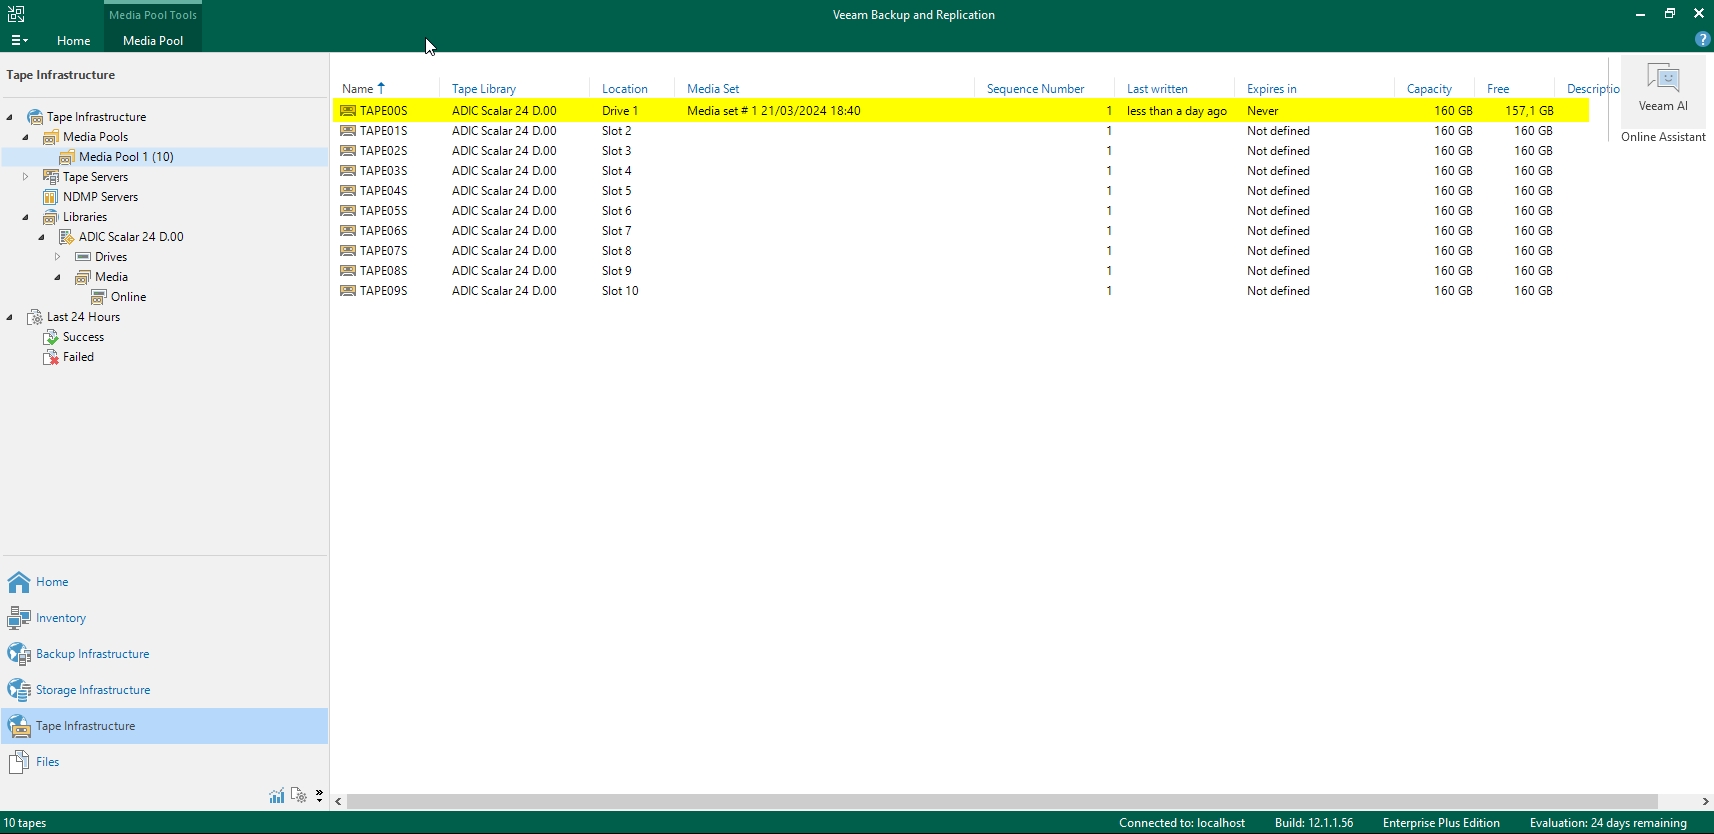Click the ADIC Scalar 24 library icon

(67, 237)
